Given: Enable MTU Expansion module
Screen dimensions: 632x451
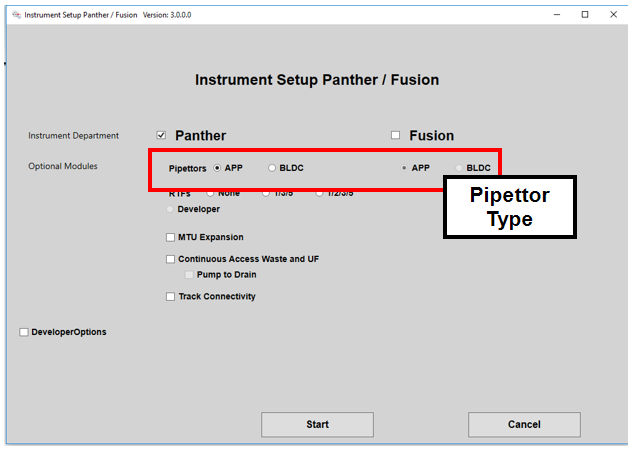Looking at the screenshot, I should click(x=170, y=238).
